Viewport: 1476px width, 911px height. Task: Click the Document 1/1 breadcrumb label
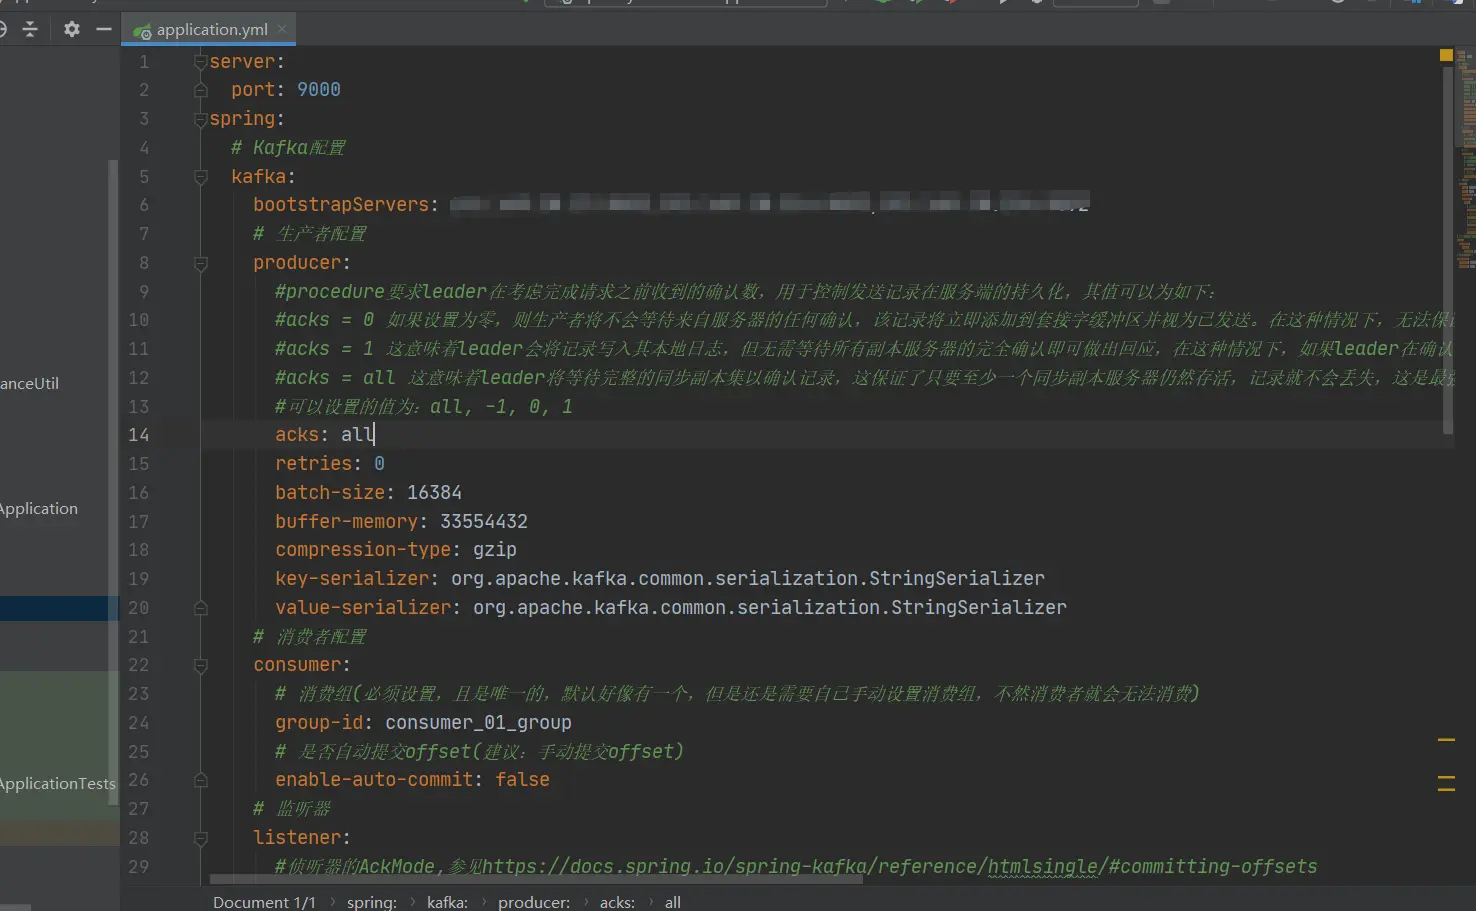pyautogui.click(x=264, y=902)
